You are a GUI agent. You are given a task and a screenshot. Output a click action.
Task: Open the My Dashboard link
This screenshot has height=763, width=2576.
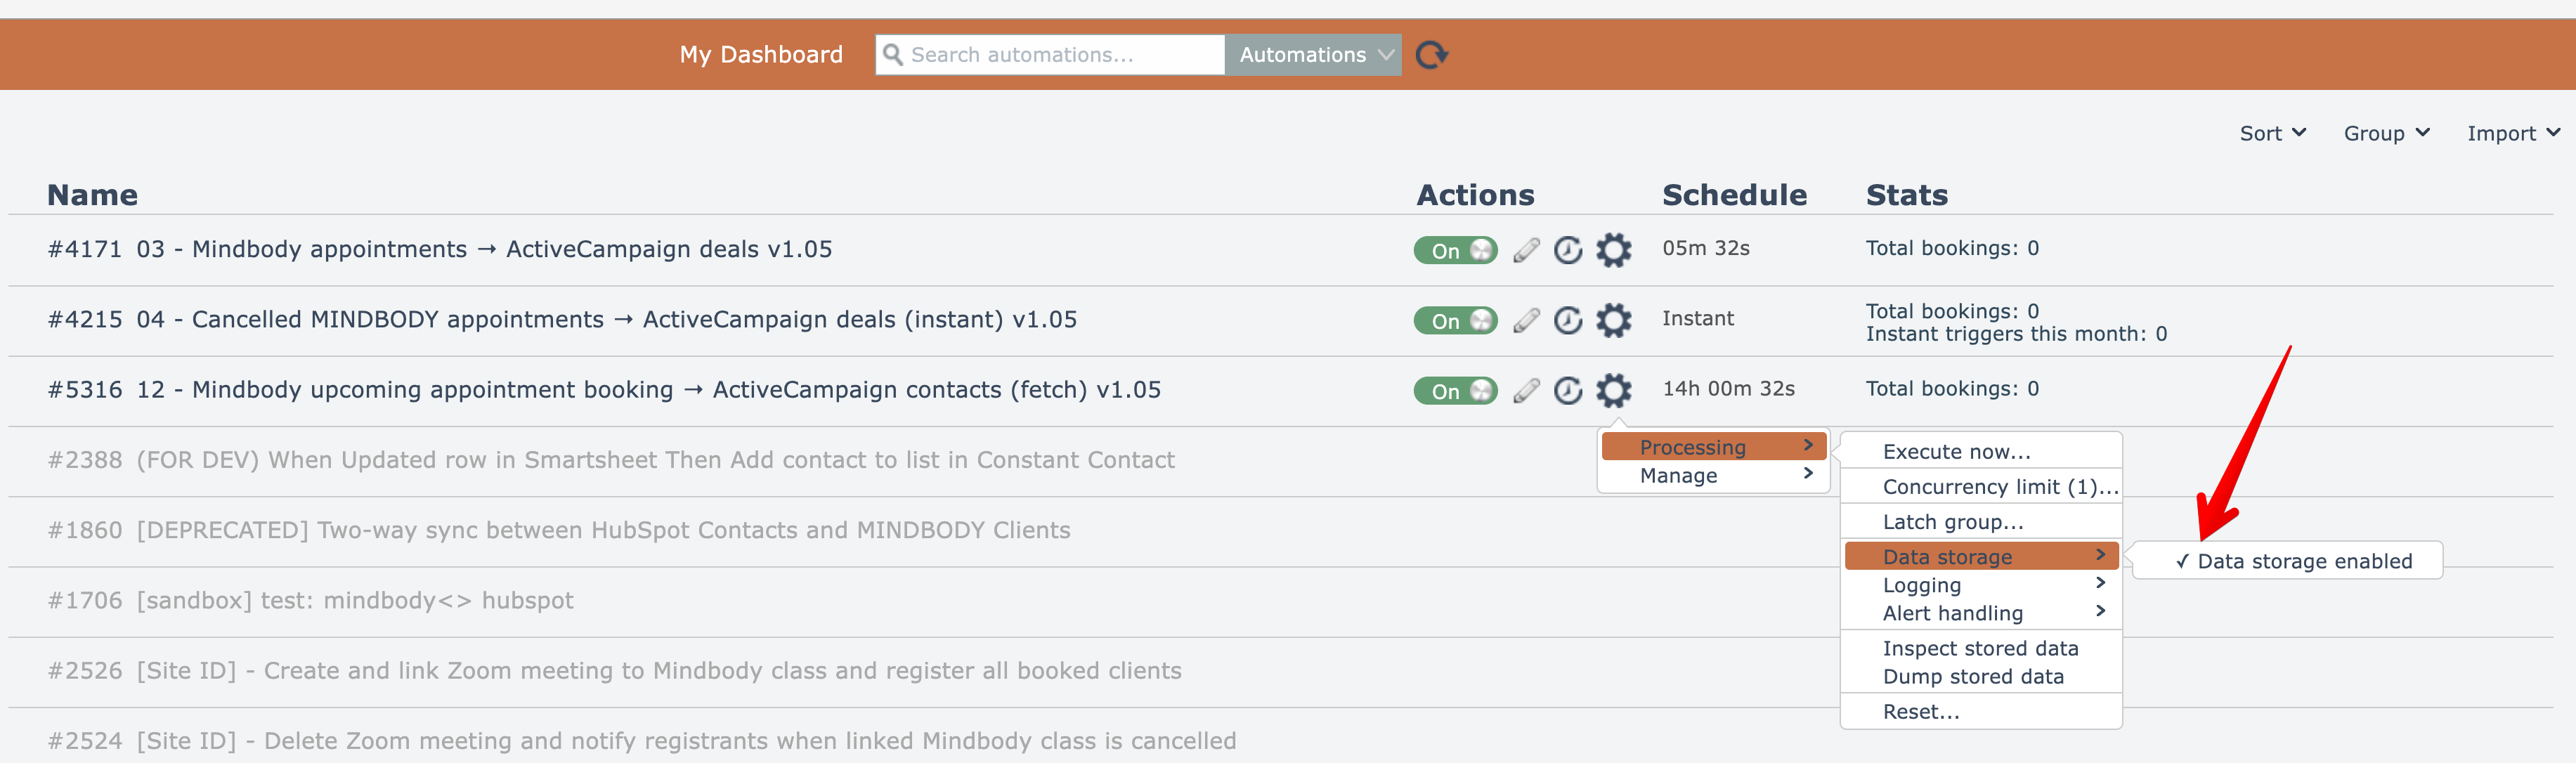click(x=761, y=55)
